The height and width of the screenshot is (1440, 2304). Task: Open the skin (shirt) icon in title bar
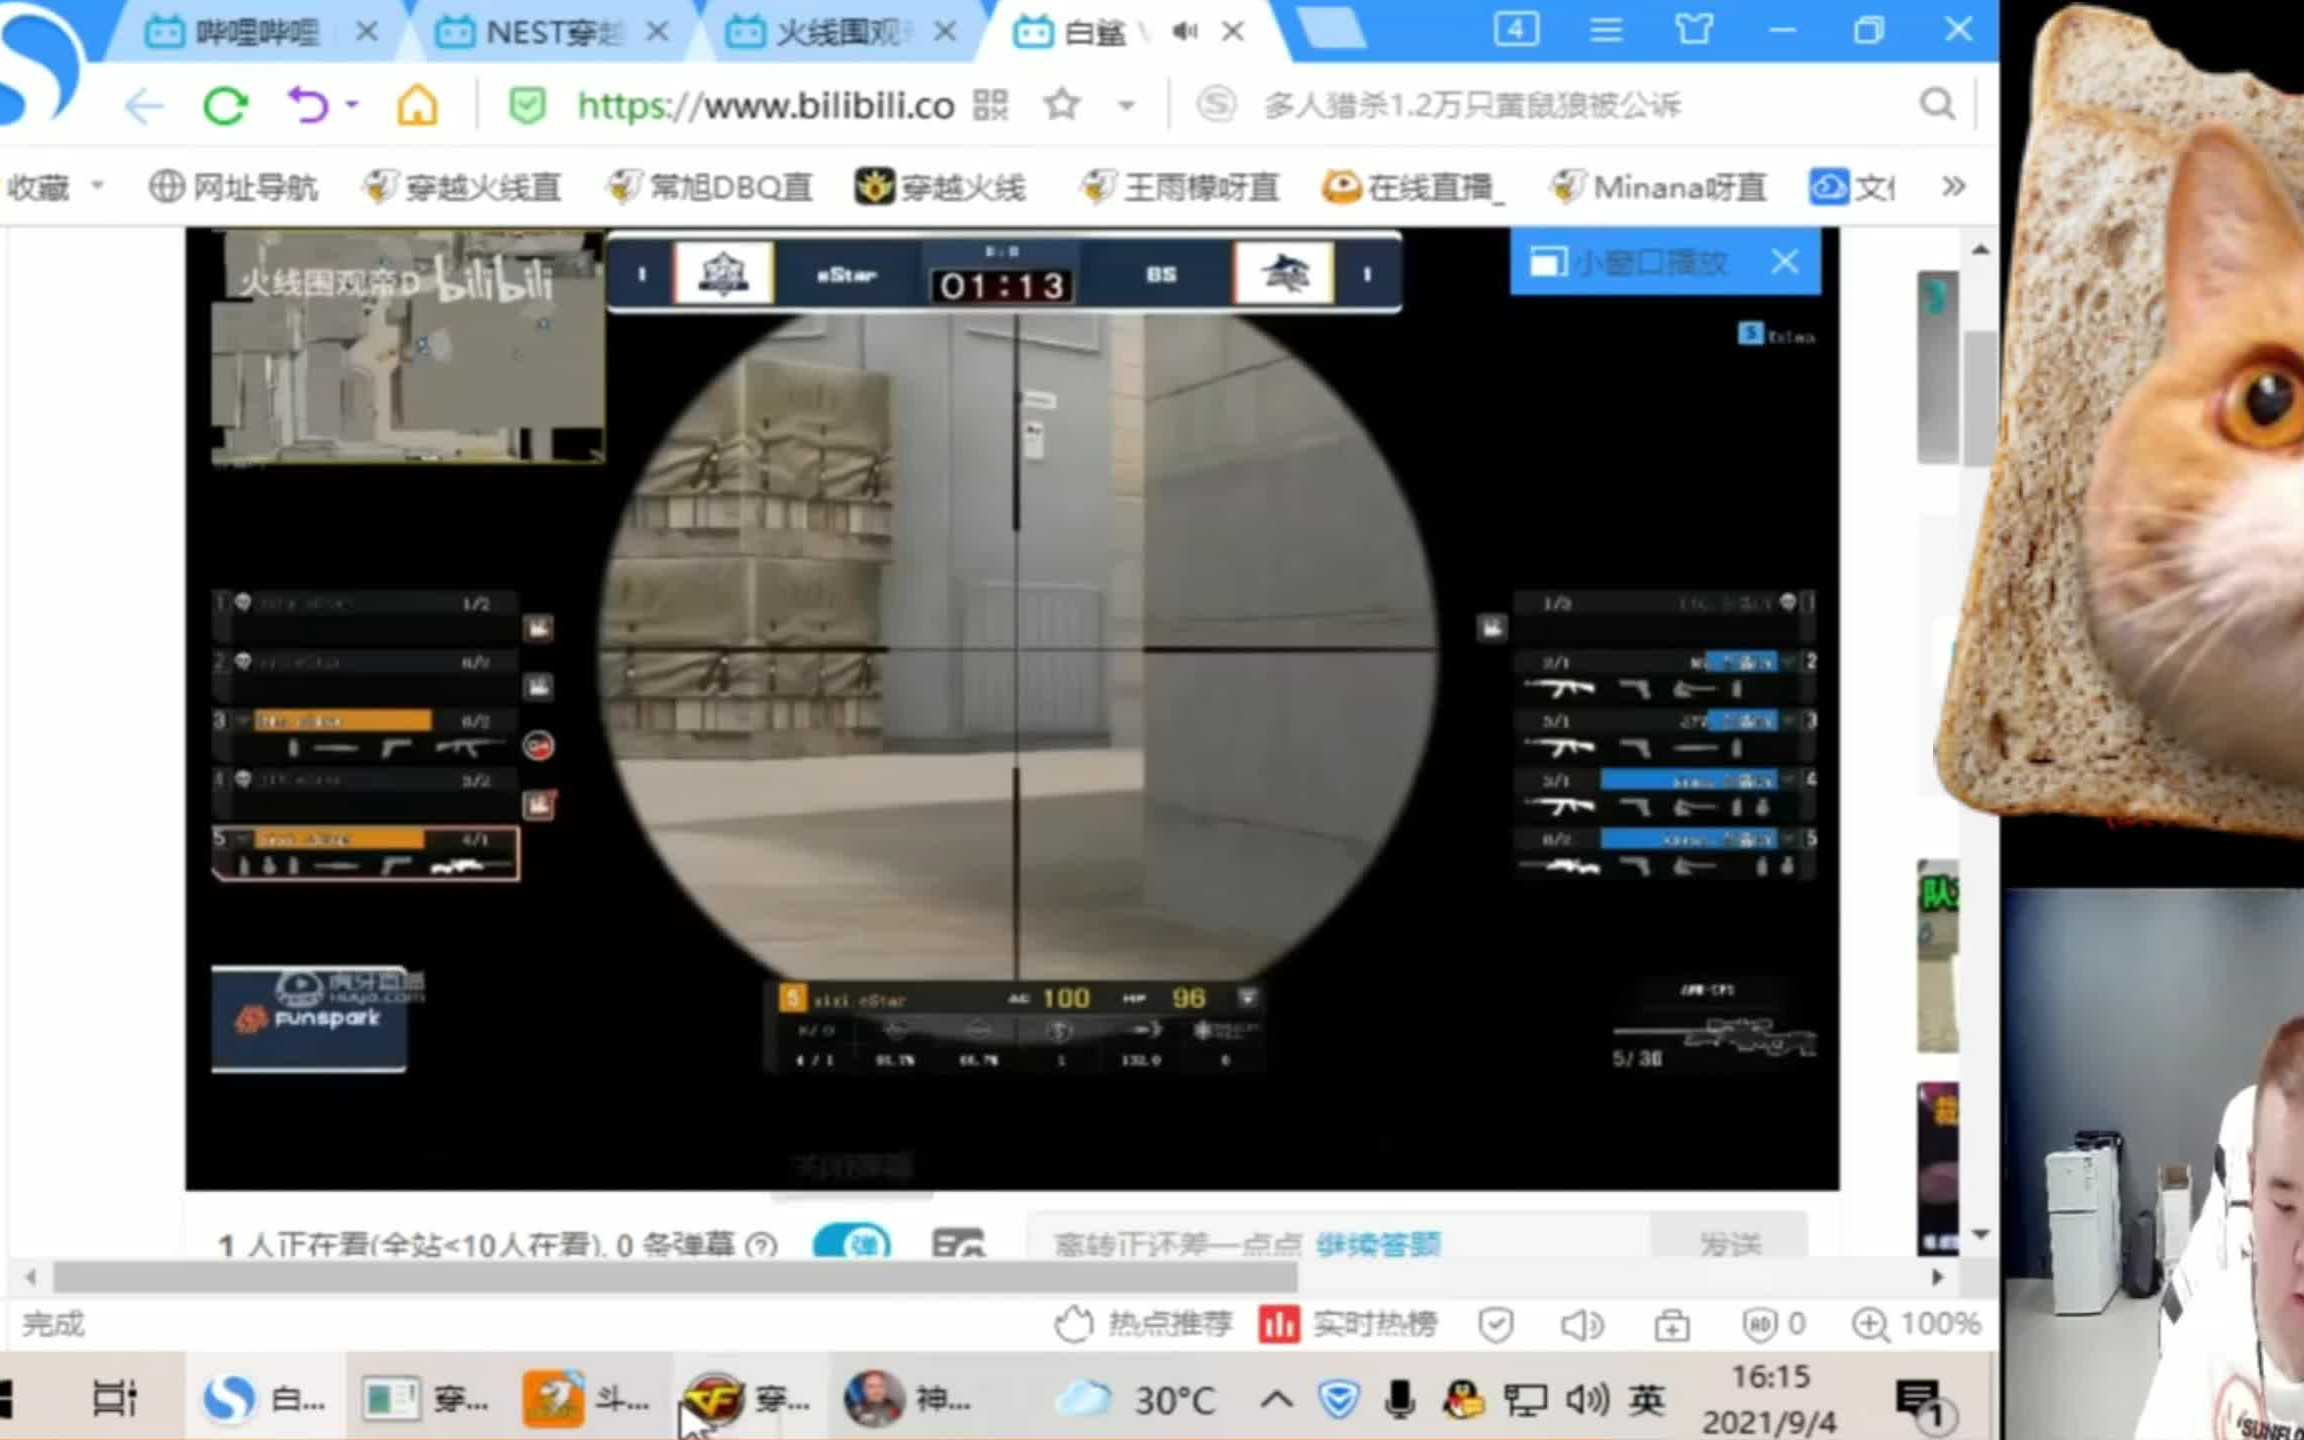tap(1694, 29)
